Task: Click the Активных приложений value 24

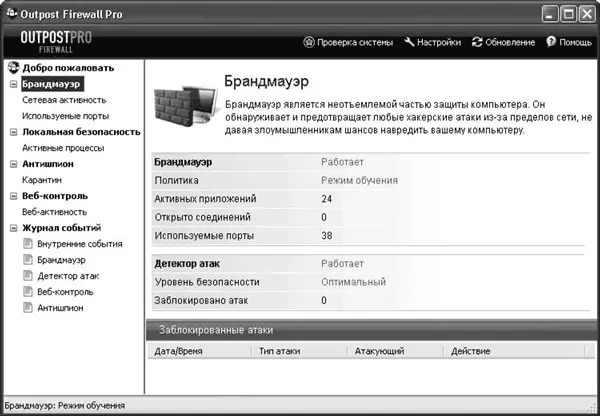Action: [326, 199]
